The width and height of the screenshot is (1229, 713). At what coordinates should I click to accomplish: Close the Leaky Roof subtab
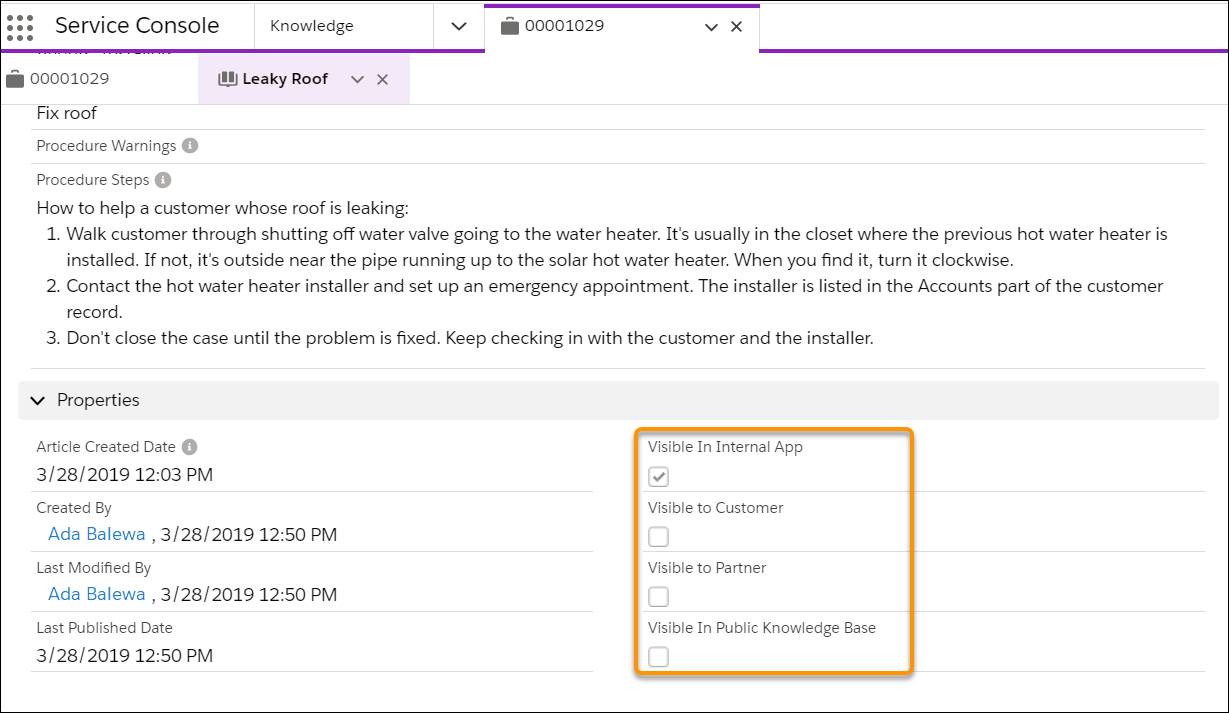pyautogui.click(x=382, y=80)
